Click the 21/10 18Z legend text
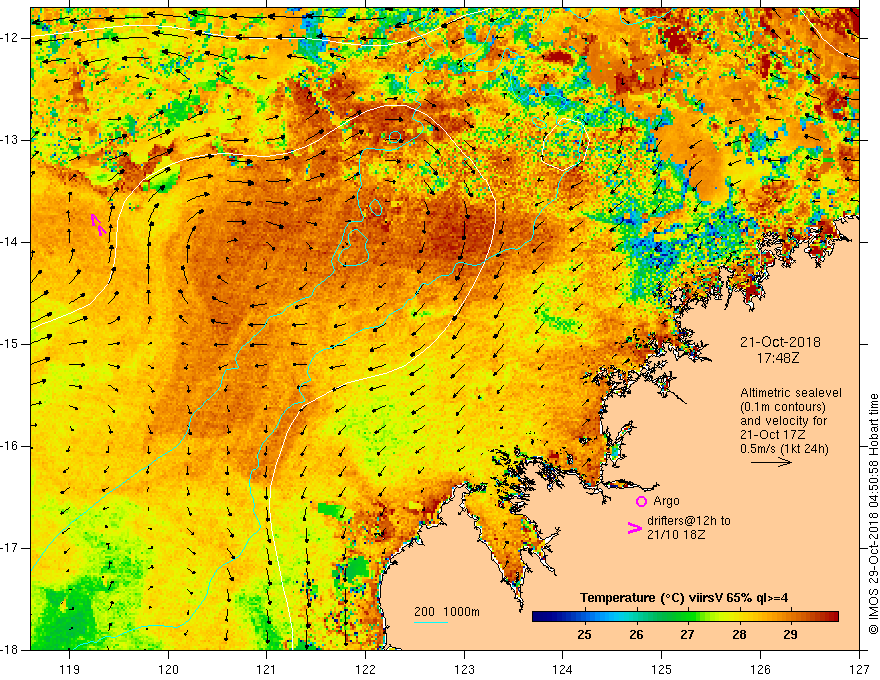Image resolution: width=880 pixels, height=680 pixels. point(676,535)
